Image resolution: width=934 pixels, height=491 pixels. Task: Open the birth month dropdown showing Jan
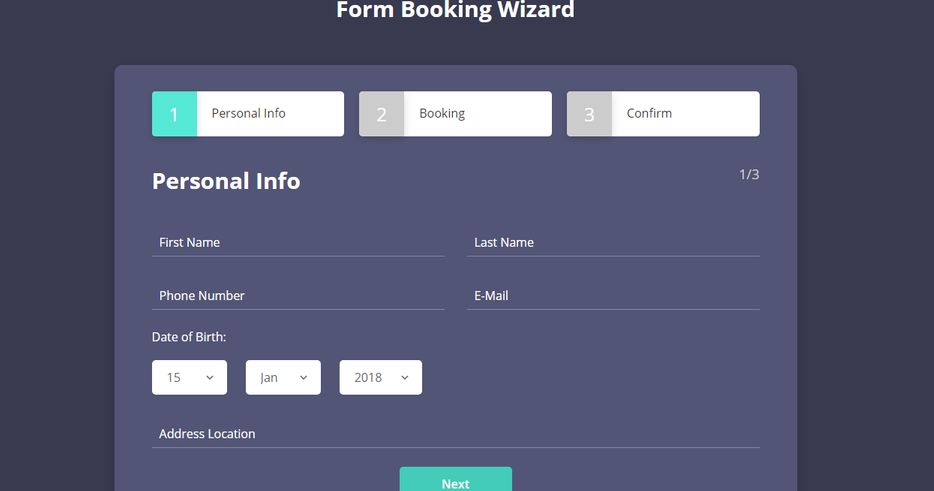[x=283, y=377]
